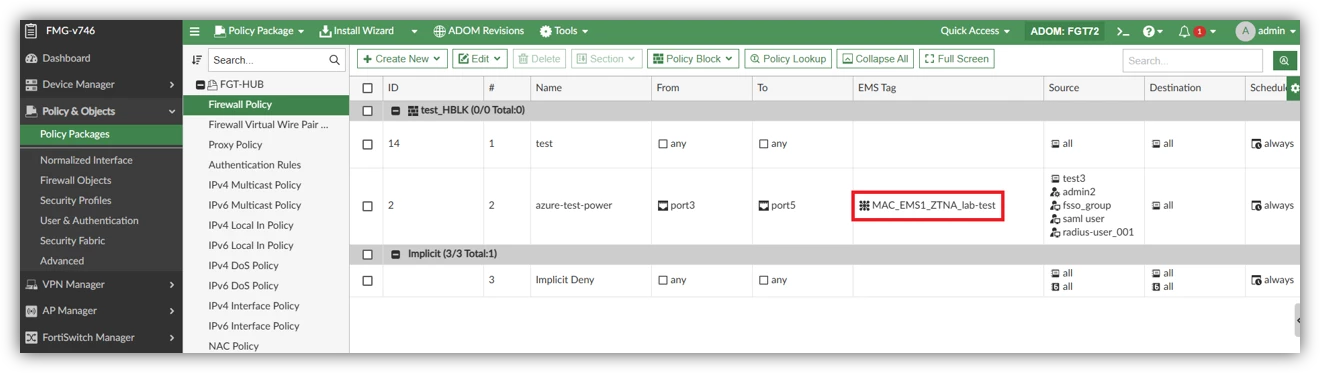
Task: Click the Collapse All button
Action: click(x=875, y=59)
